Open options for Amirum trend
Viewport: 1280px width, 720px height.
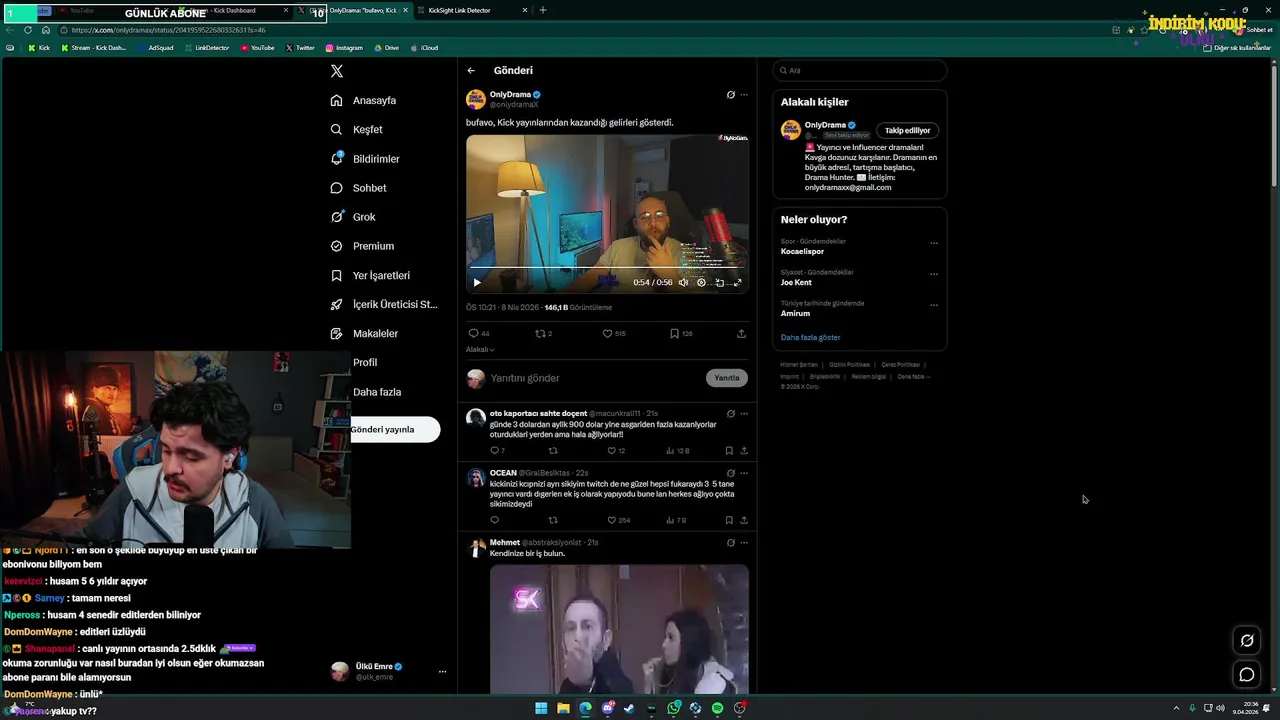[934, 304]
